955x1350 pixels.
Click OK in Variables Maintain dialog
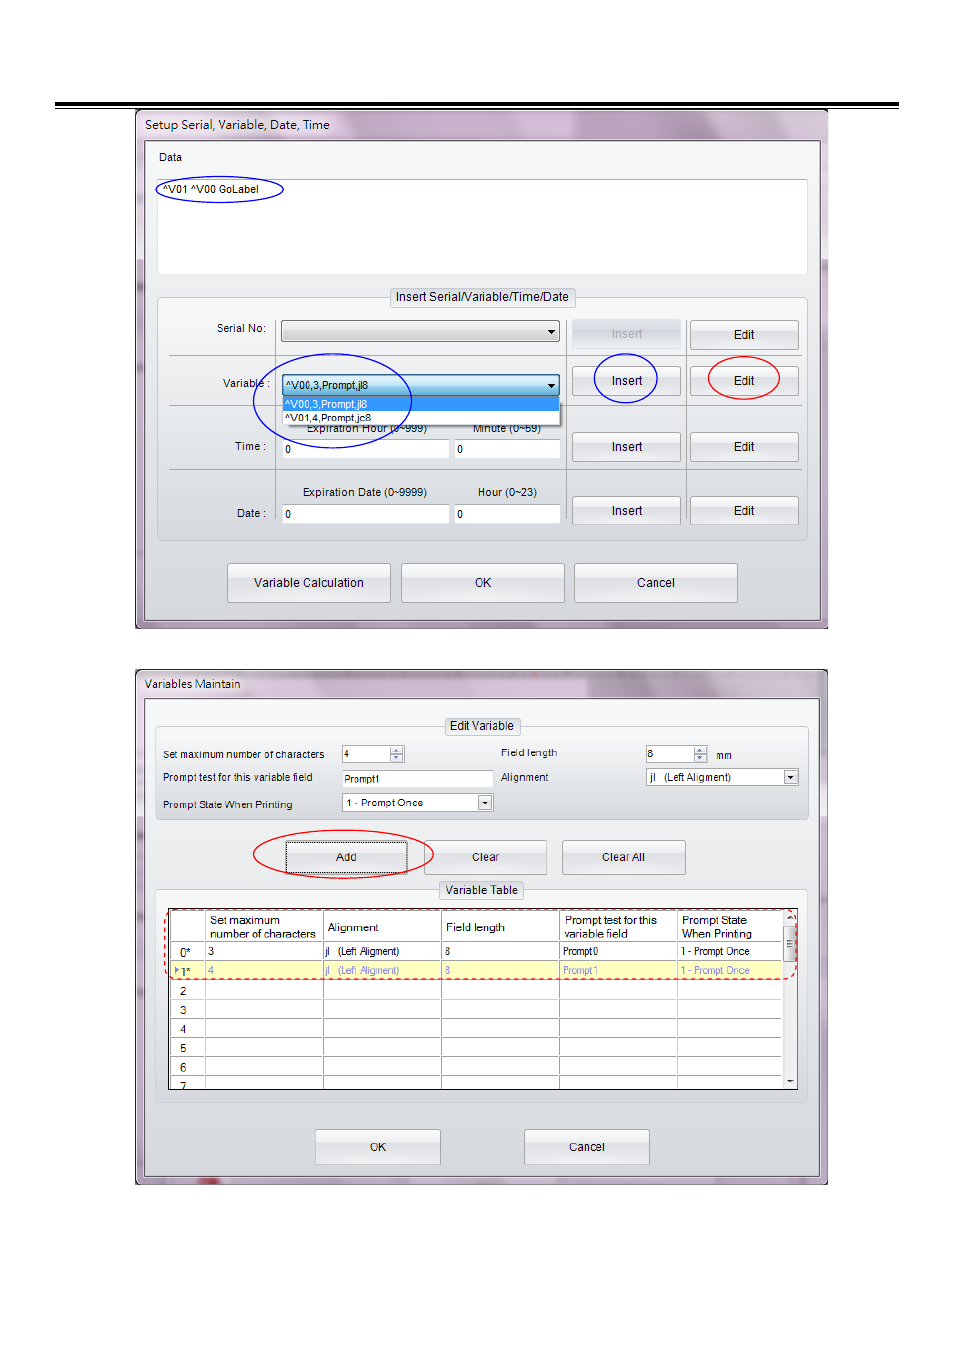[378, 1147]
